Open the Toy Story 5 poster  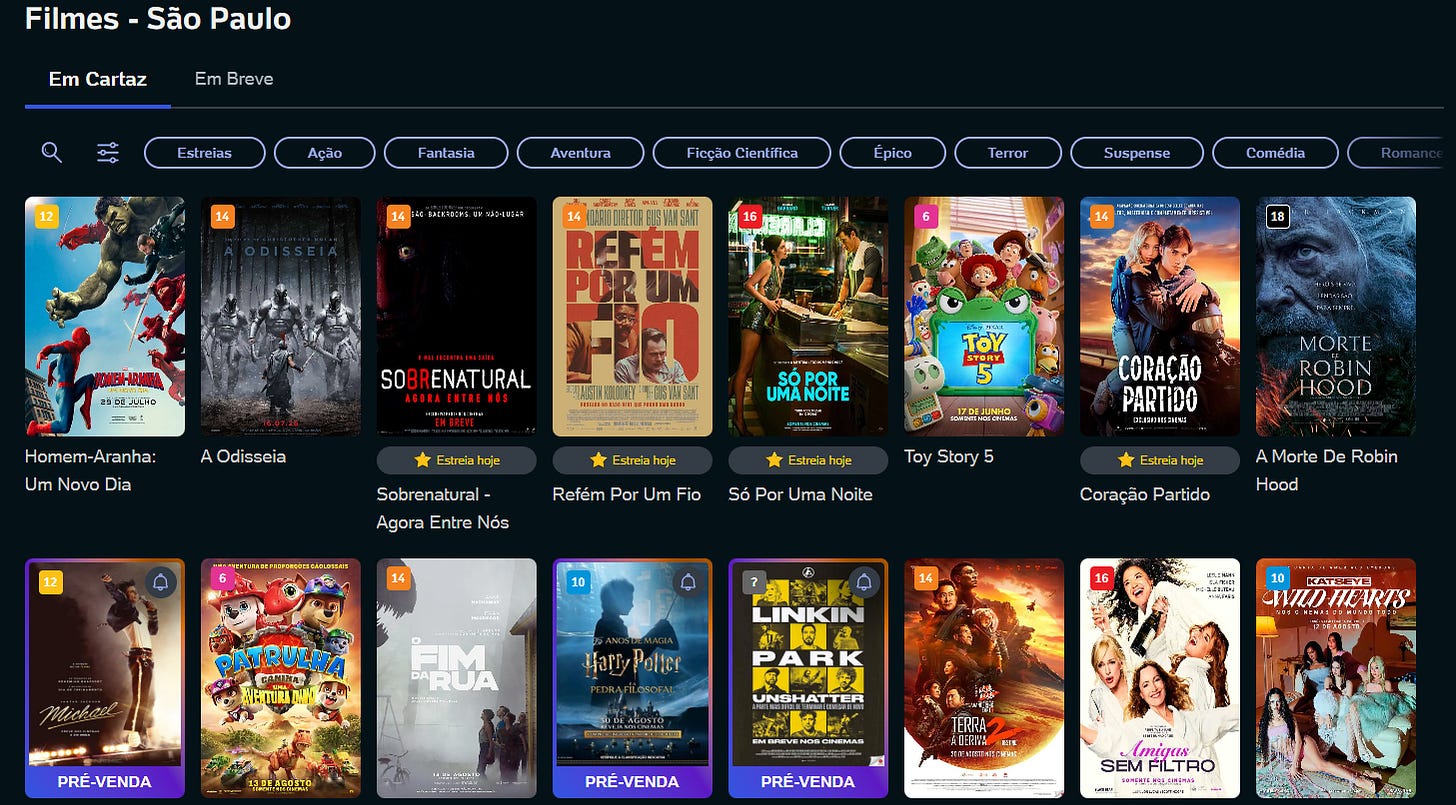[x=985, y=316]
